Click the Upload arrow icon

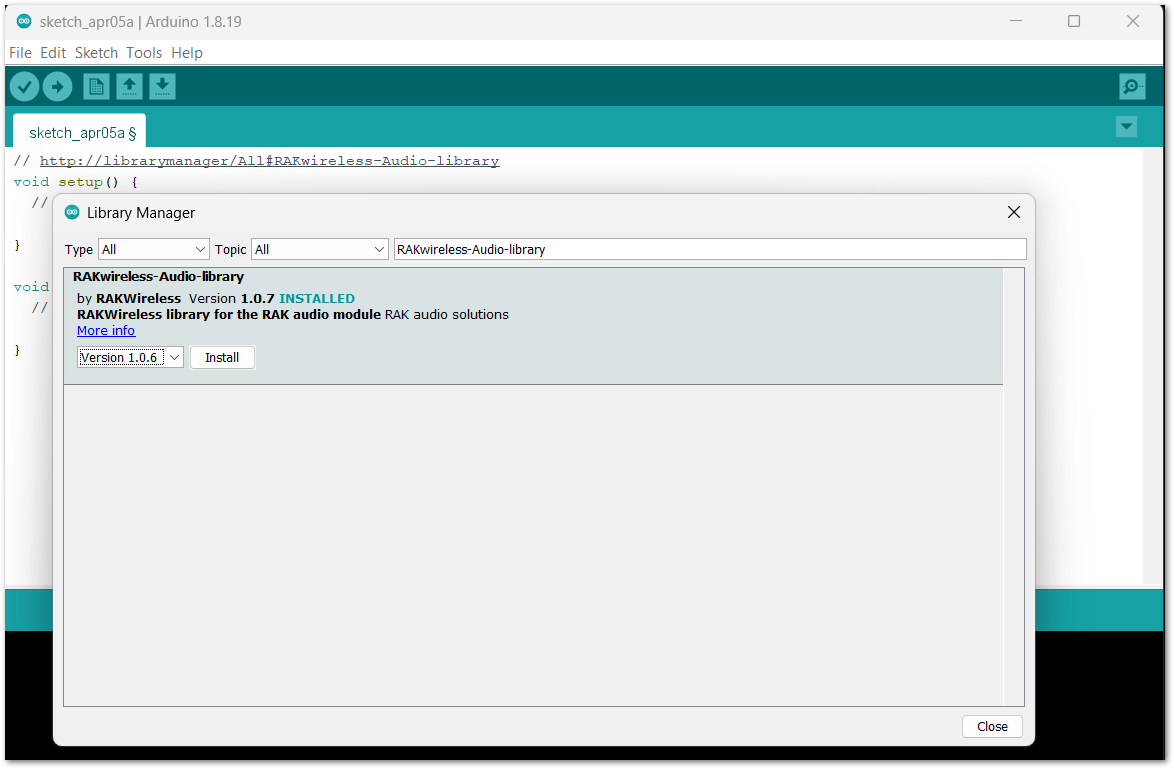tap(57, 87)
